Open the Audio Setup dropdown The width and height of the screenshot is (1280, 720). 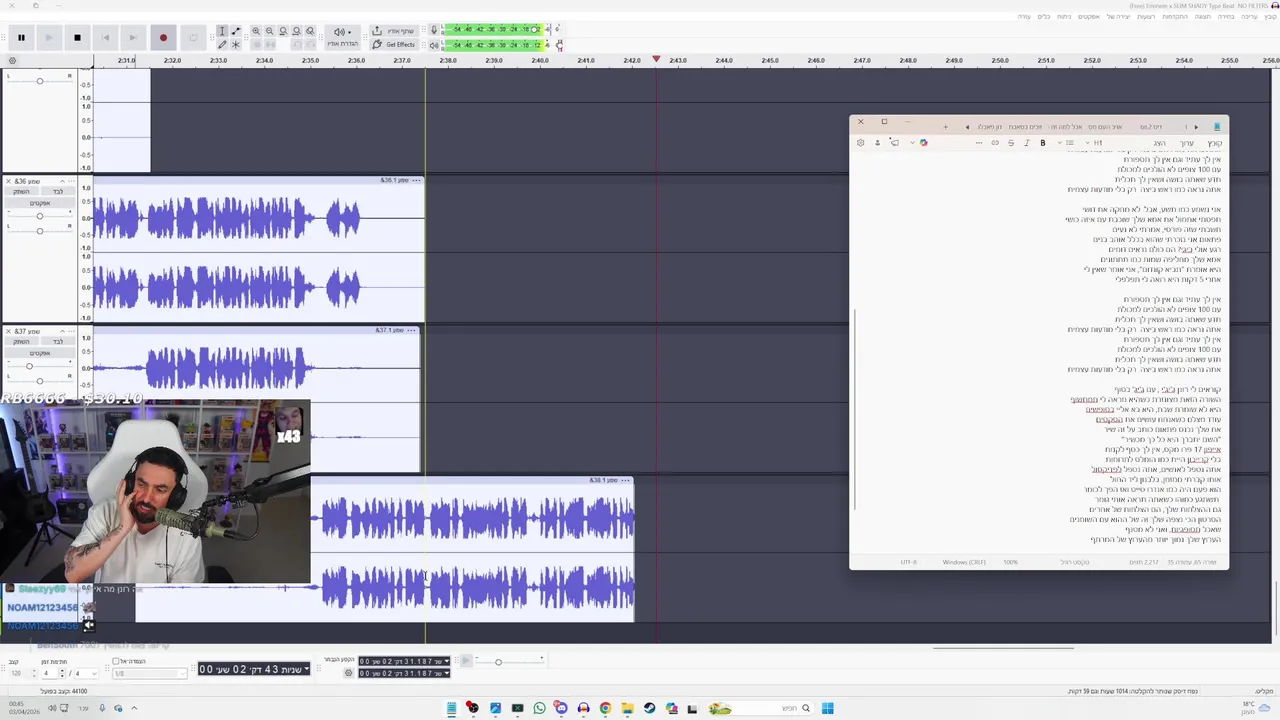tap(343, 37)
